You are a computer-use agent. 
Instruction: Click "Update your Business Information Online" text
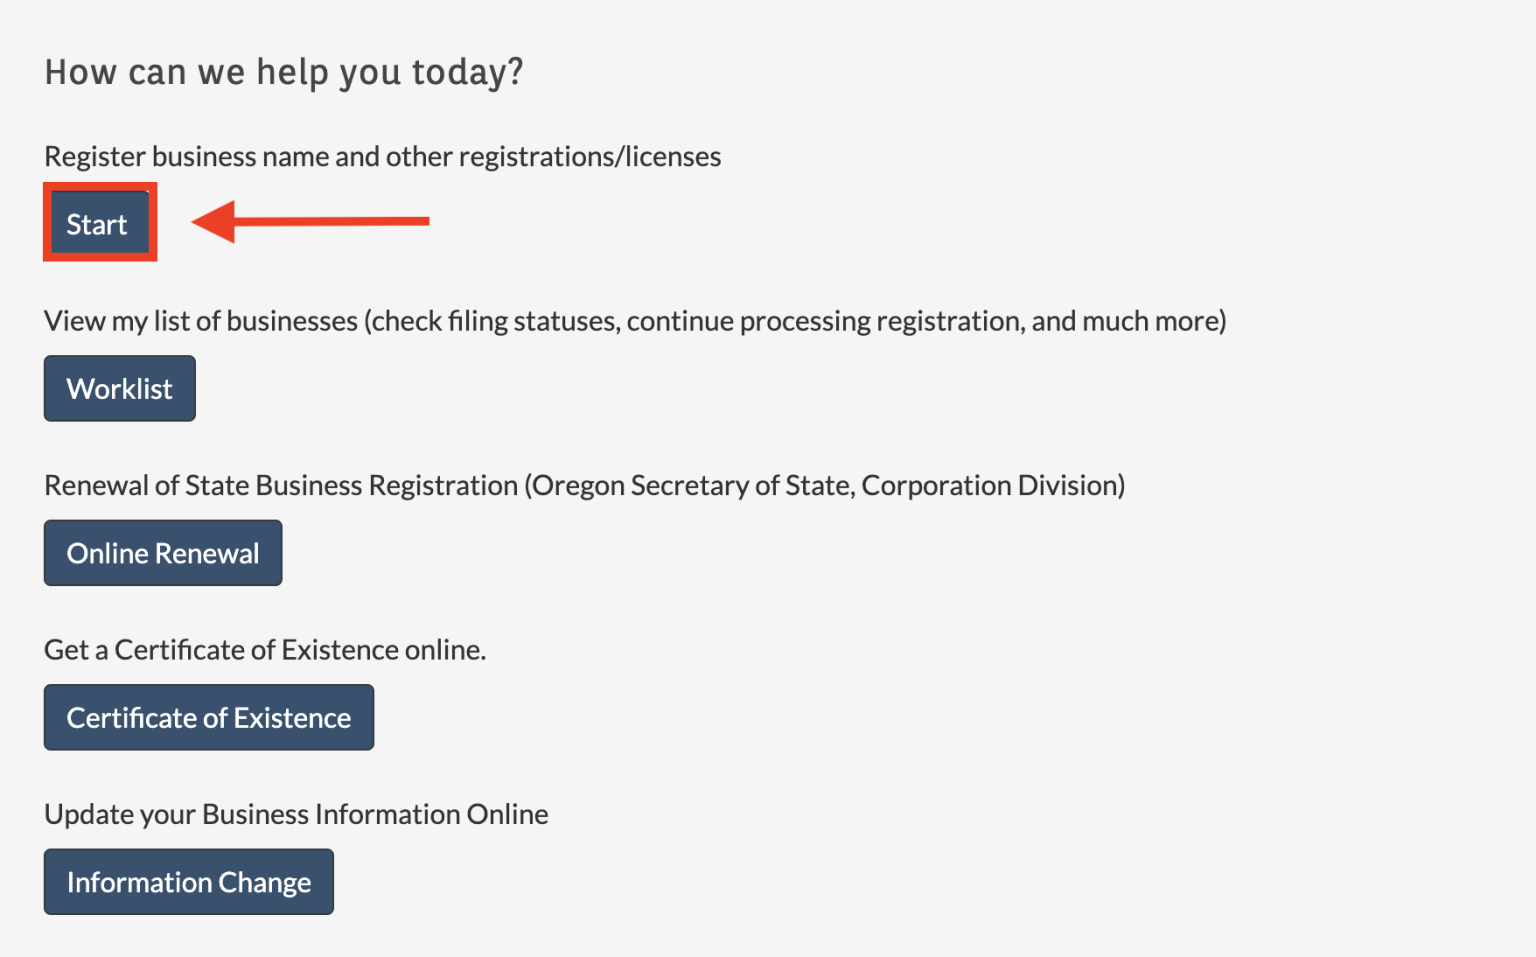(296, 815)
